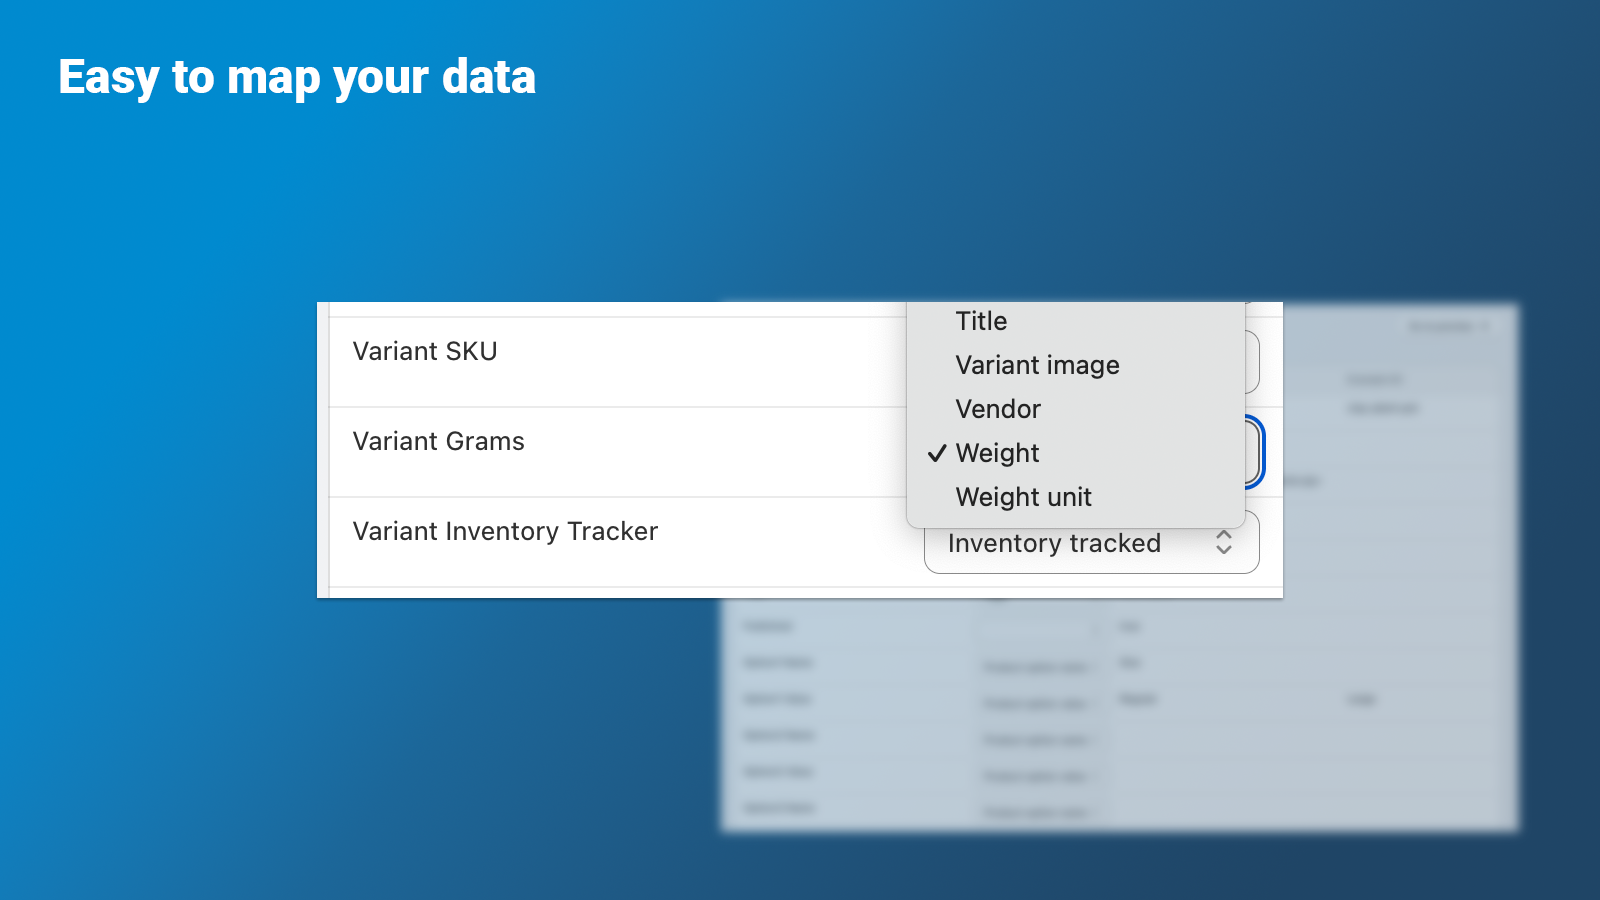The image size is (1600, 900).
Task: Click the up chevron on Inventory tracked
Action: coord(1224,535)
